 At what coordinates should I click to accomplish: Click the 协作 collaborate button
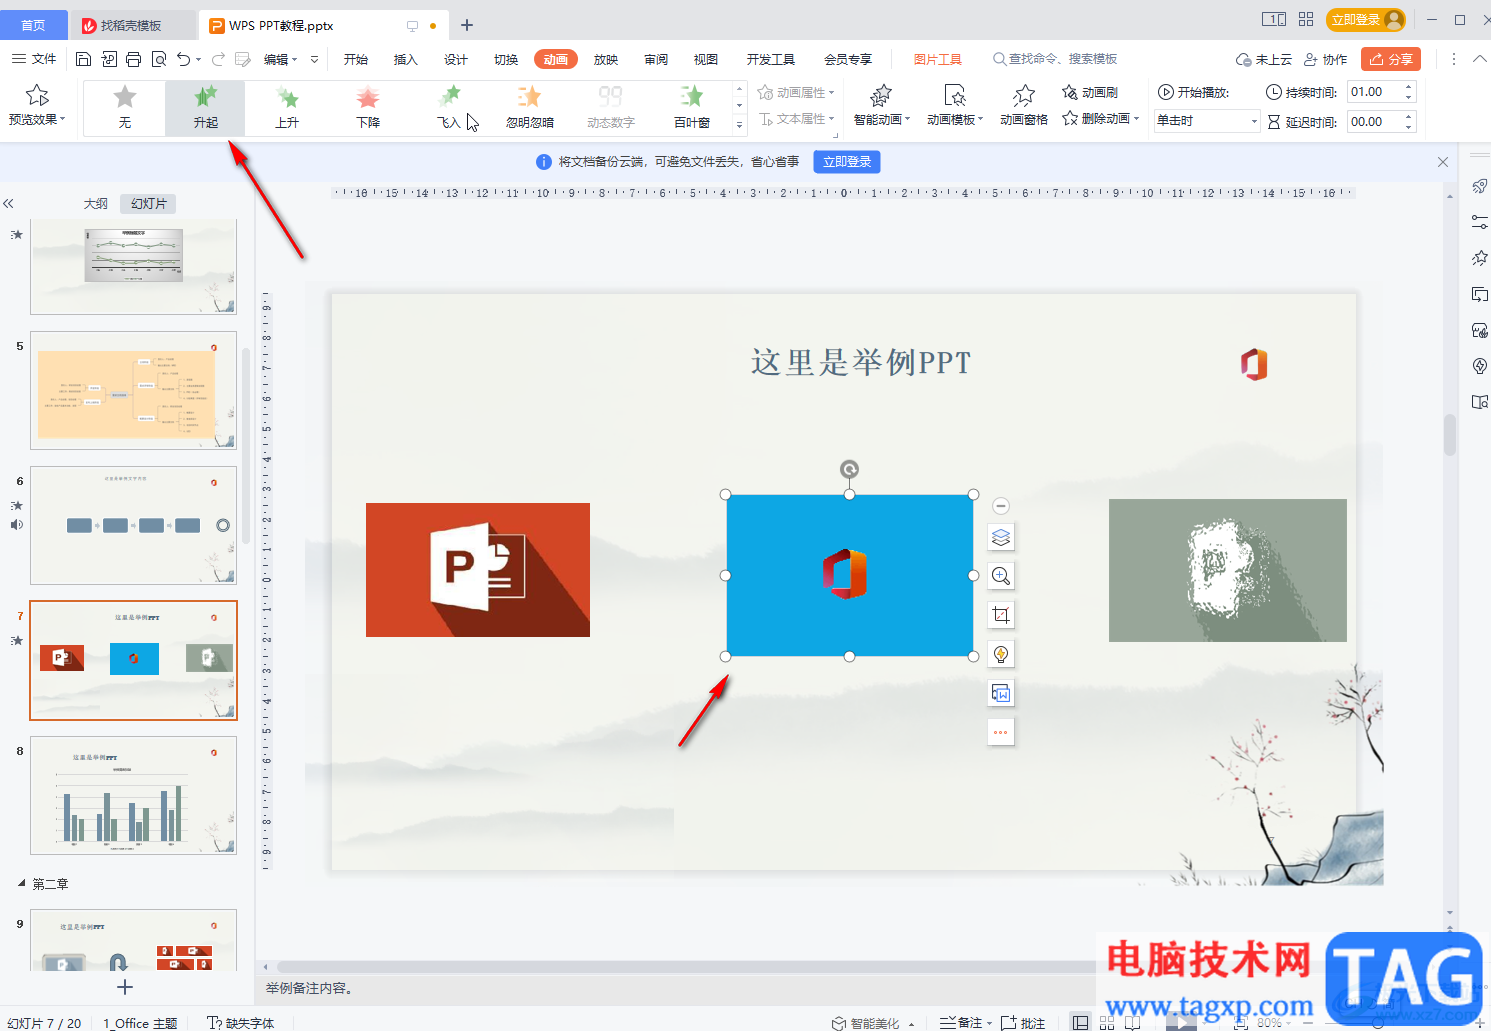(x=1326, y=60)
